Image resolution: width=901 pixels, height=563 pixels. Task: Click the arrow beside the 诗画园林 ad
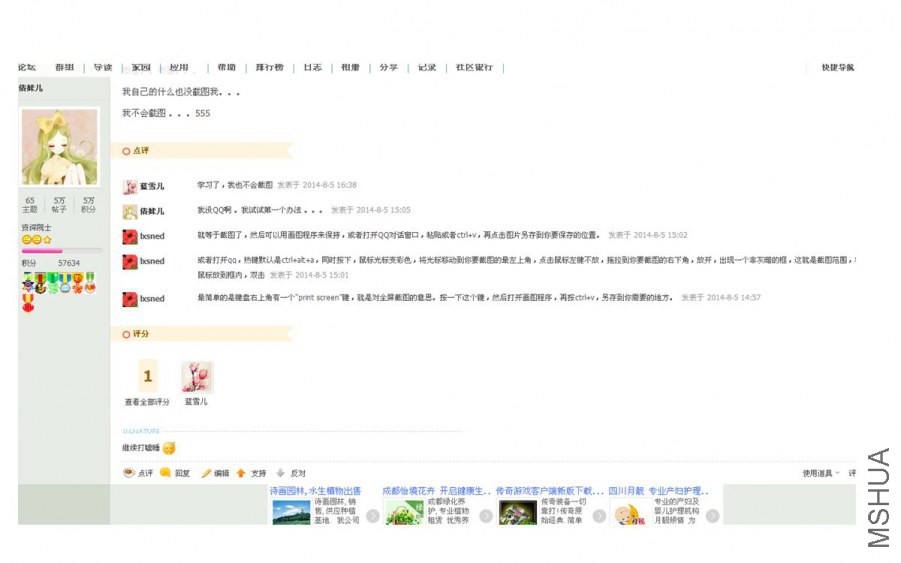372,516
